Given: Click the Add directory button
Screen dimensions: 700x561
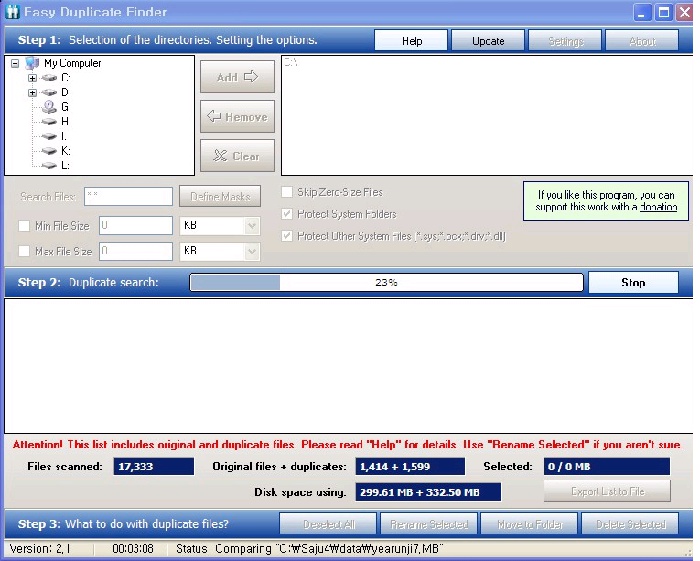Looking at the screenshot, I should (238, 77).
